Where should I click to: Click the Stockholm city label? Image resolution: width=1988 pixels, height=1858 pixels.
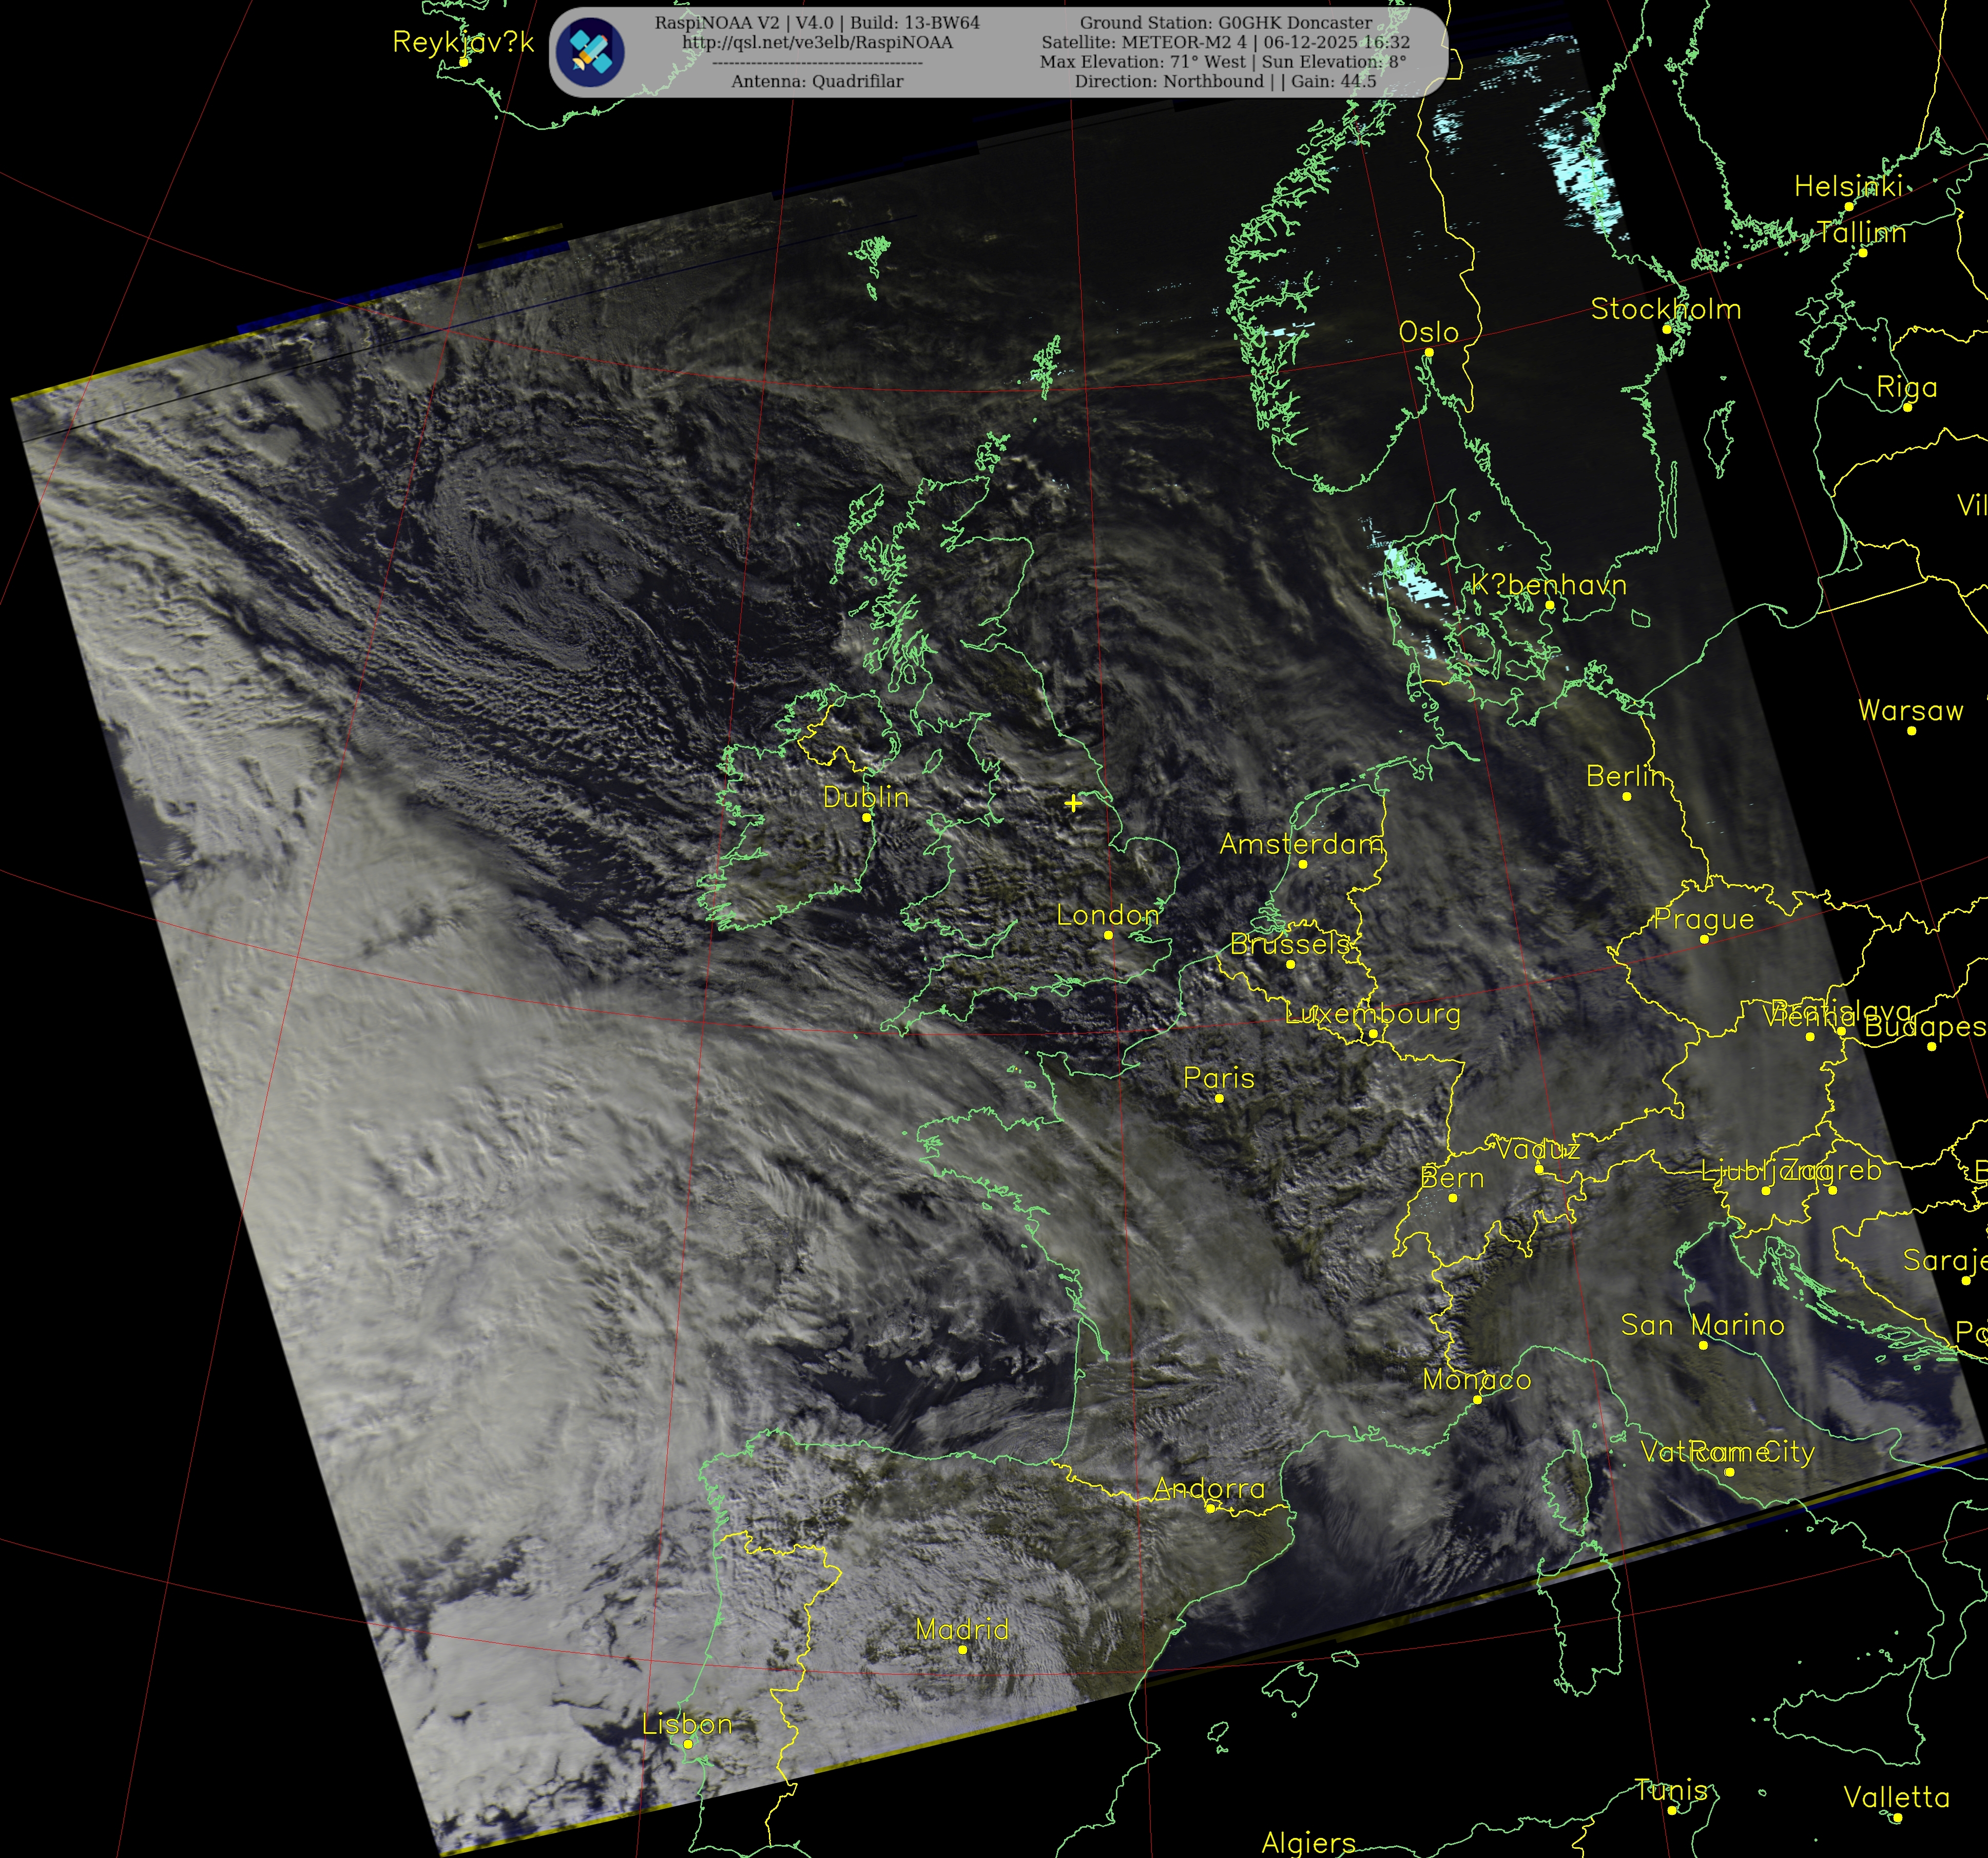tap(1666, 309)
